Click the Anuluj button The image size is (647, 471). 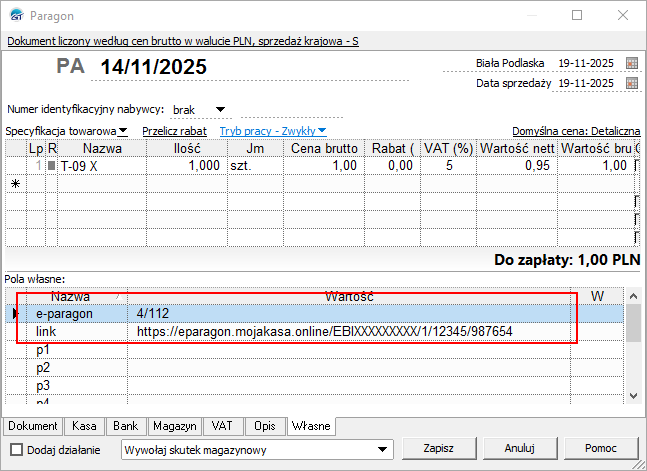pyautogui.click(x=520, y=449)
